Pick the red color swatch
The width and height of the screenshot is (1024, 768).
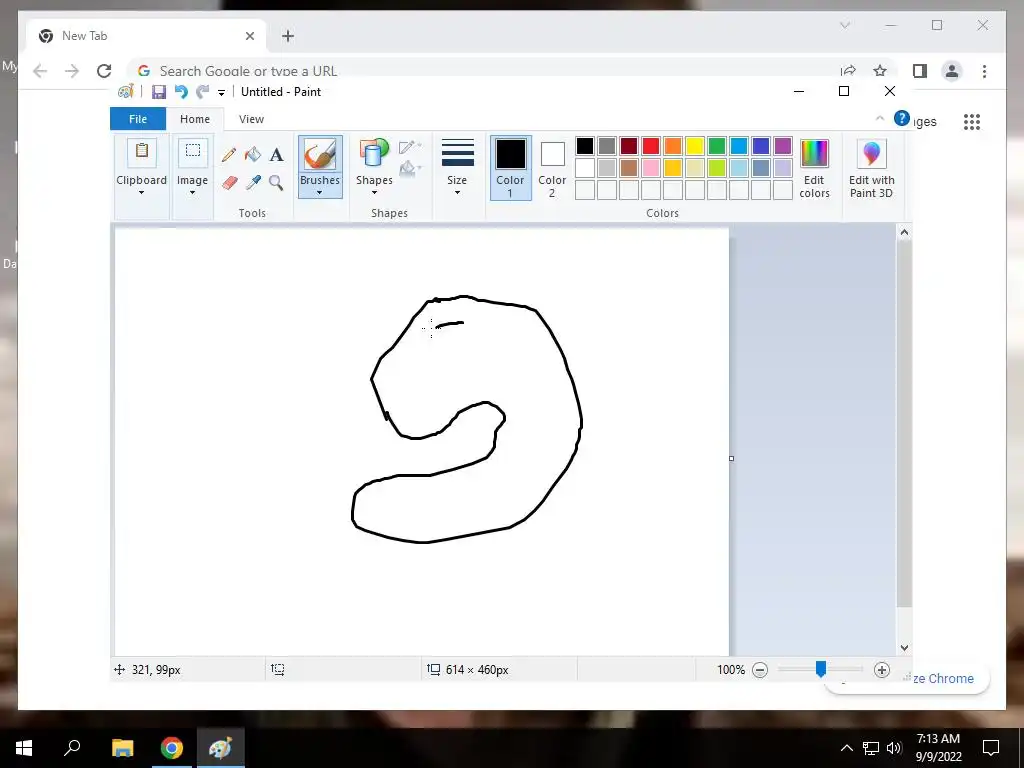(x=650, y=146)
